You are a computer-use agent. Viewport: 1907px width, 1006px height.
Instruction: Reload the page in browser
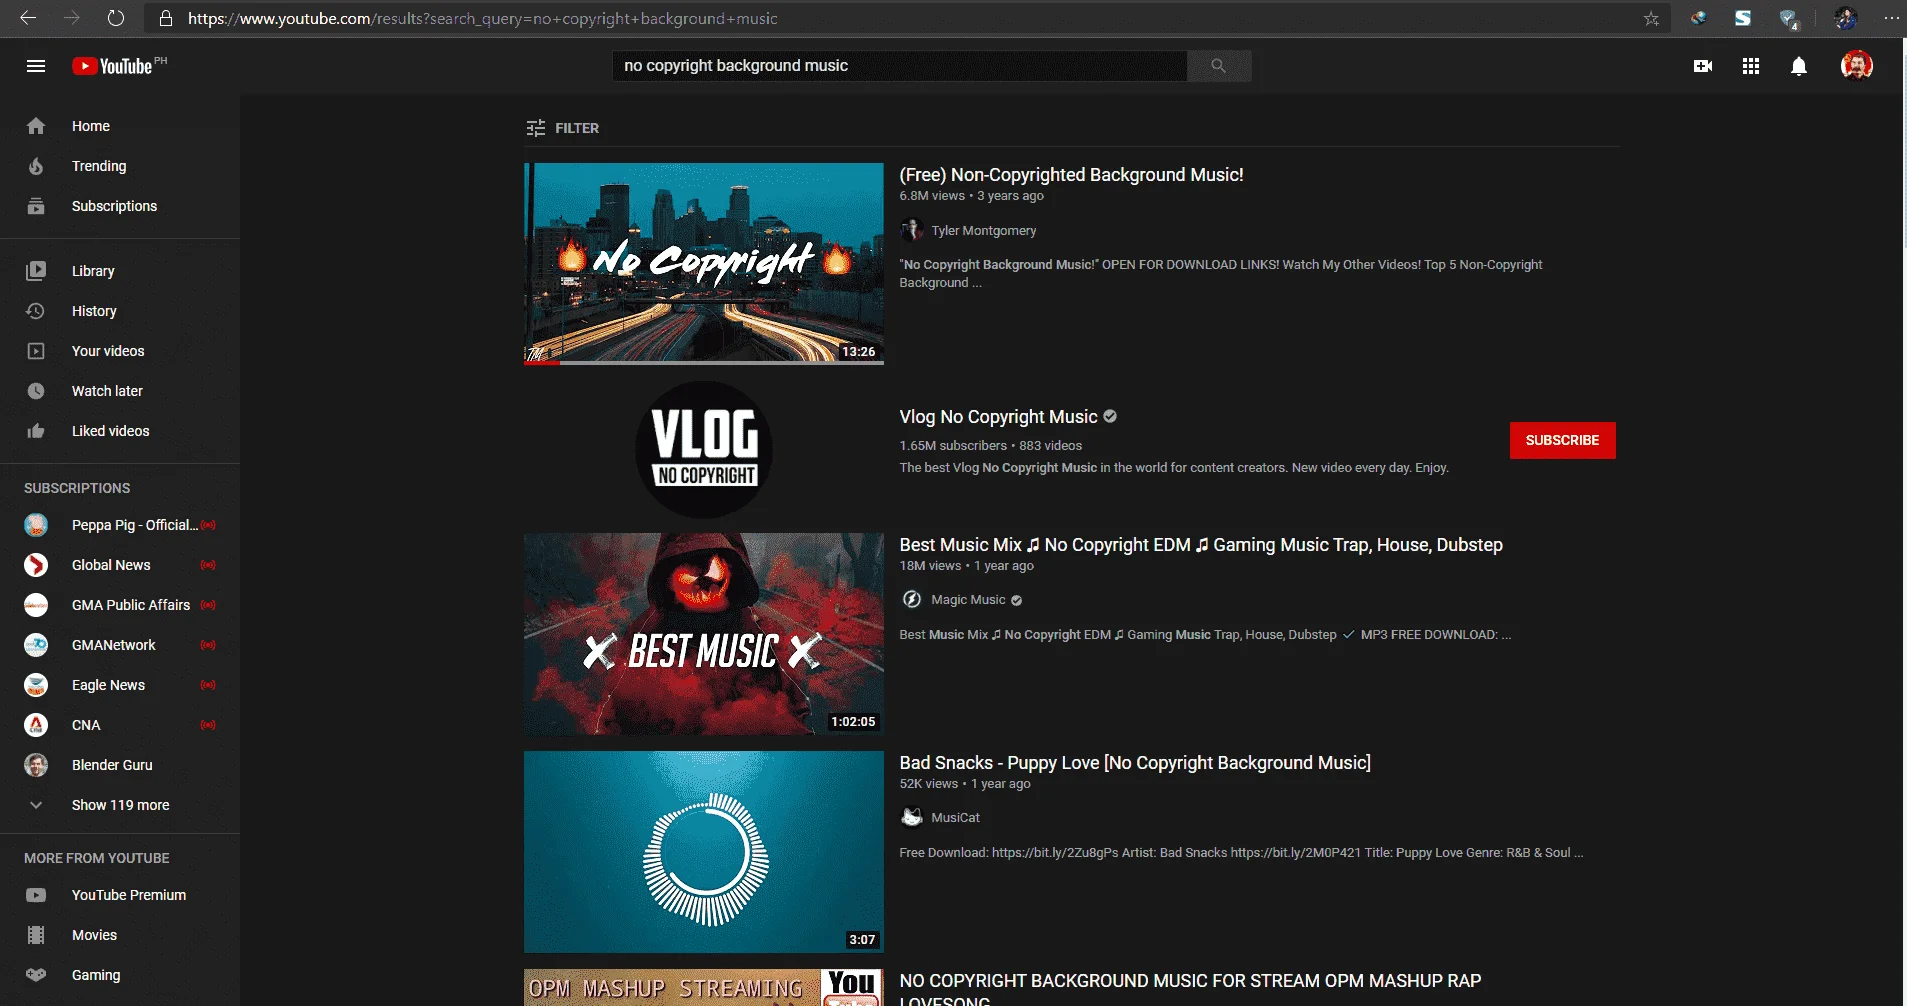click(x=116, y=18)
